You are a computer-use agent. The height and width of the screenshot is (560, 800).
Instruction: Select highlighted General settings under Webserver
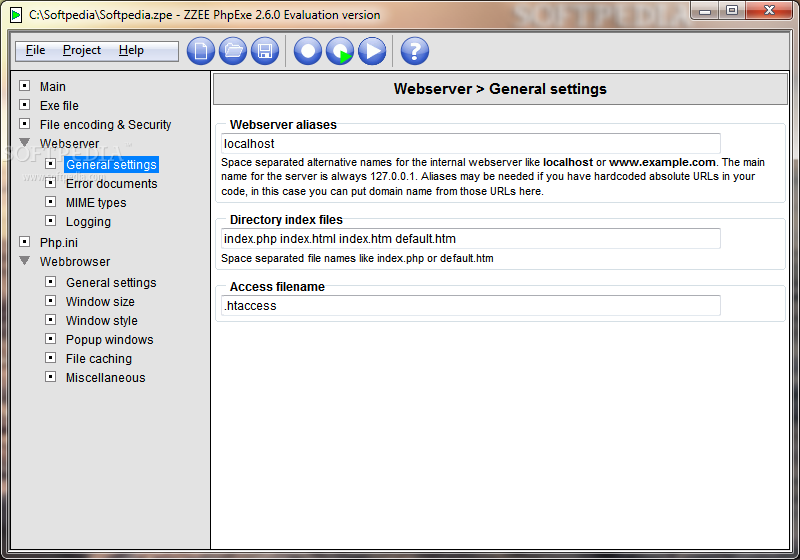[x=111, y=165]
